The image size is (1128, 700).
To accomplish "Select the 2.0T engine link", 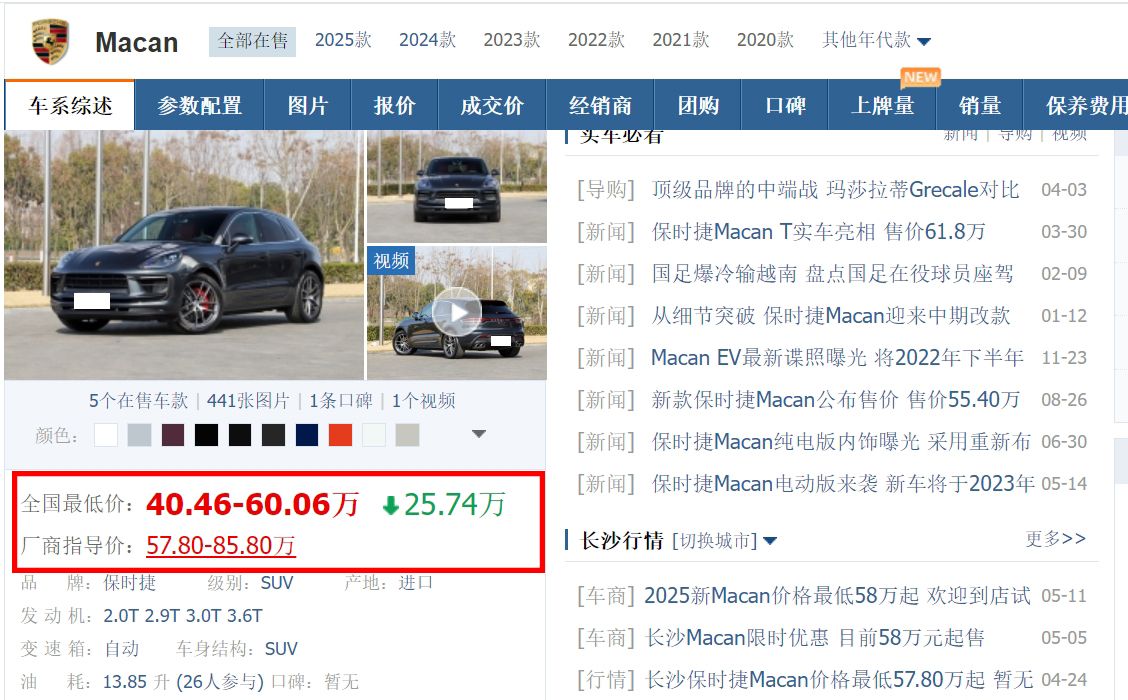I will point(121,616).
